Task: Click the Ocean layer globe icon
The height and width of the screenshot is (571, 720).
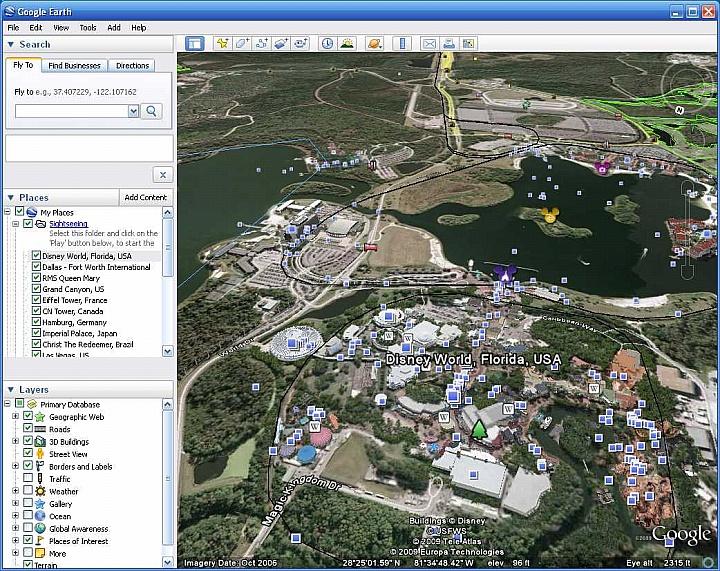Action: [40, 516]
